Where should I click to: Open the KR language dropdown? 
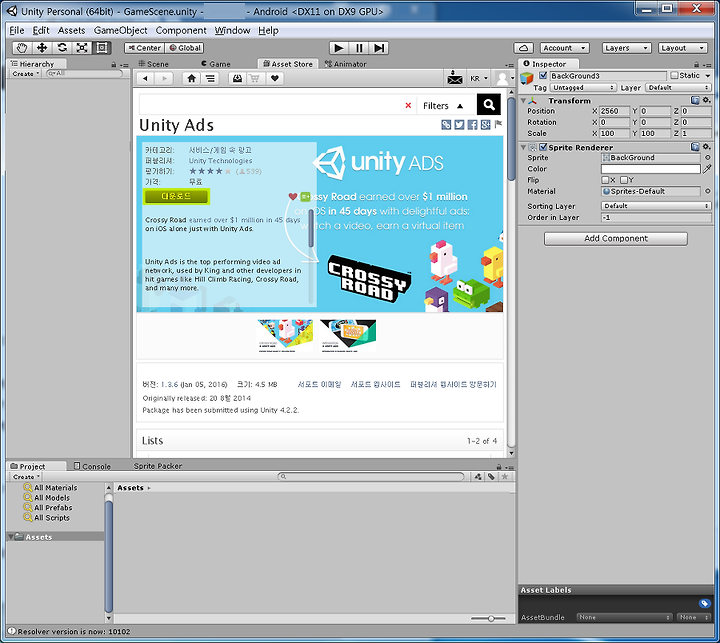(x=478, y=79)
